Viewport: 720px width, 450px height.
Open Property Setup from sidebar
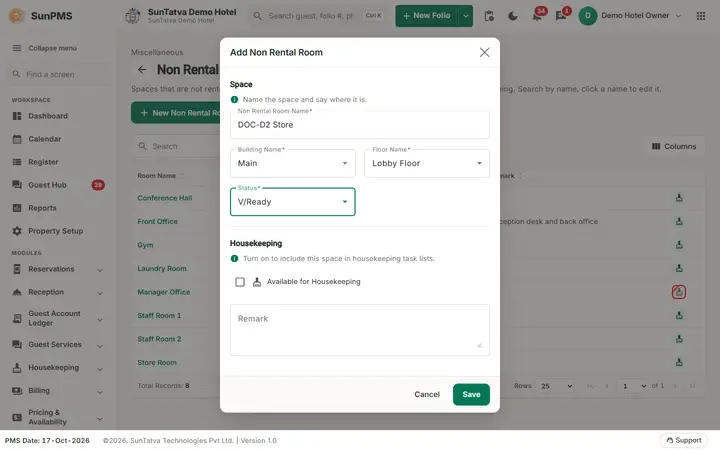56,231
